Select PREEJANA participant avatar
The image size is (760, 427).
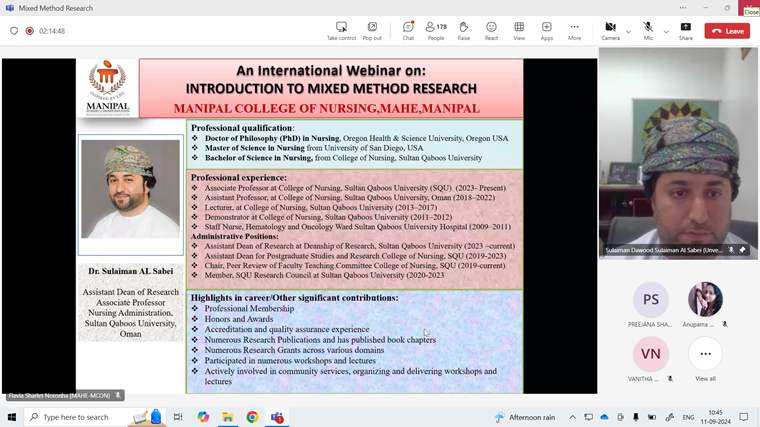coord(650,299)
